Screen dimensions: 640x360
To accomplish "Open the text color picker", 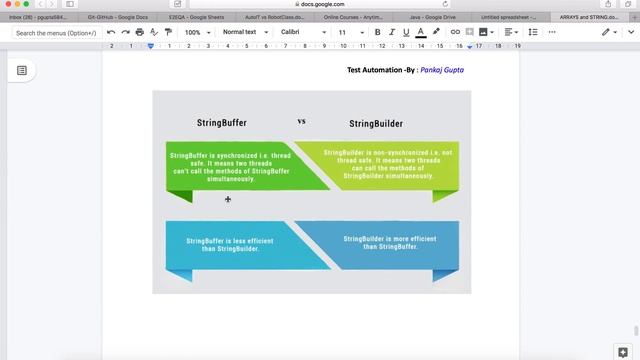I will click(421, 32).
